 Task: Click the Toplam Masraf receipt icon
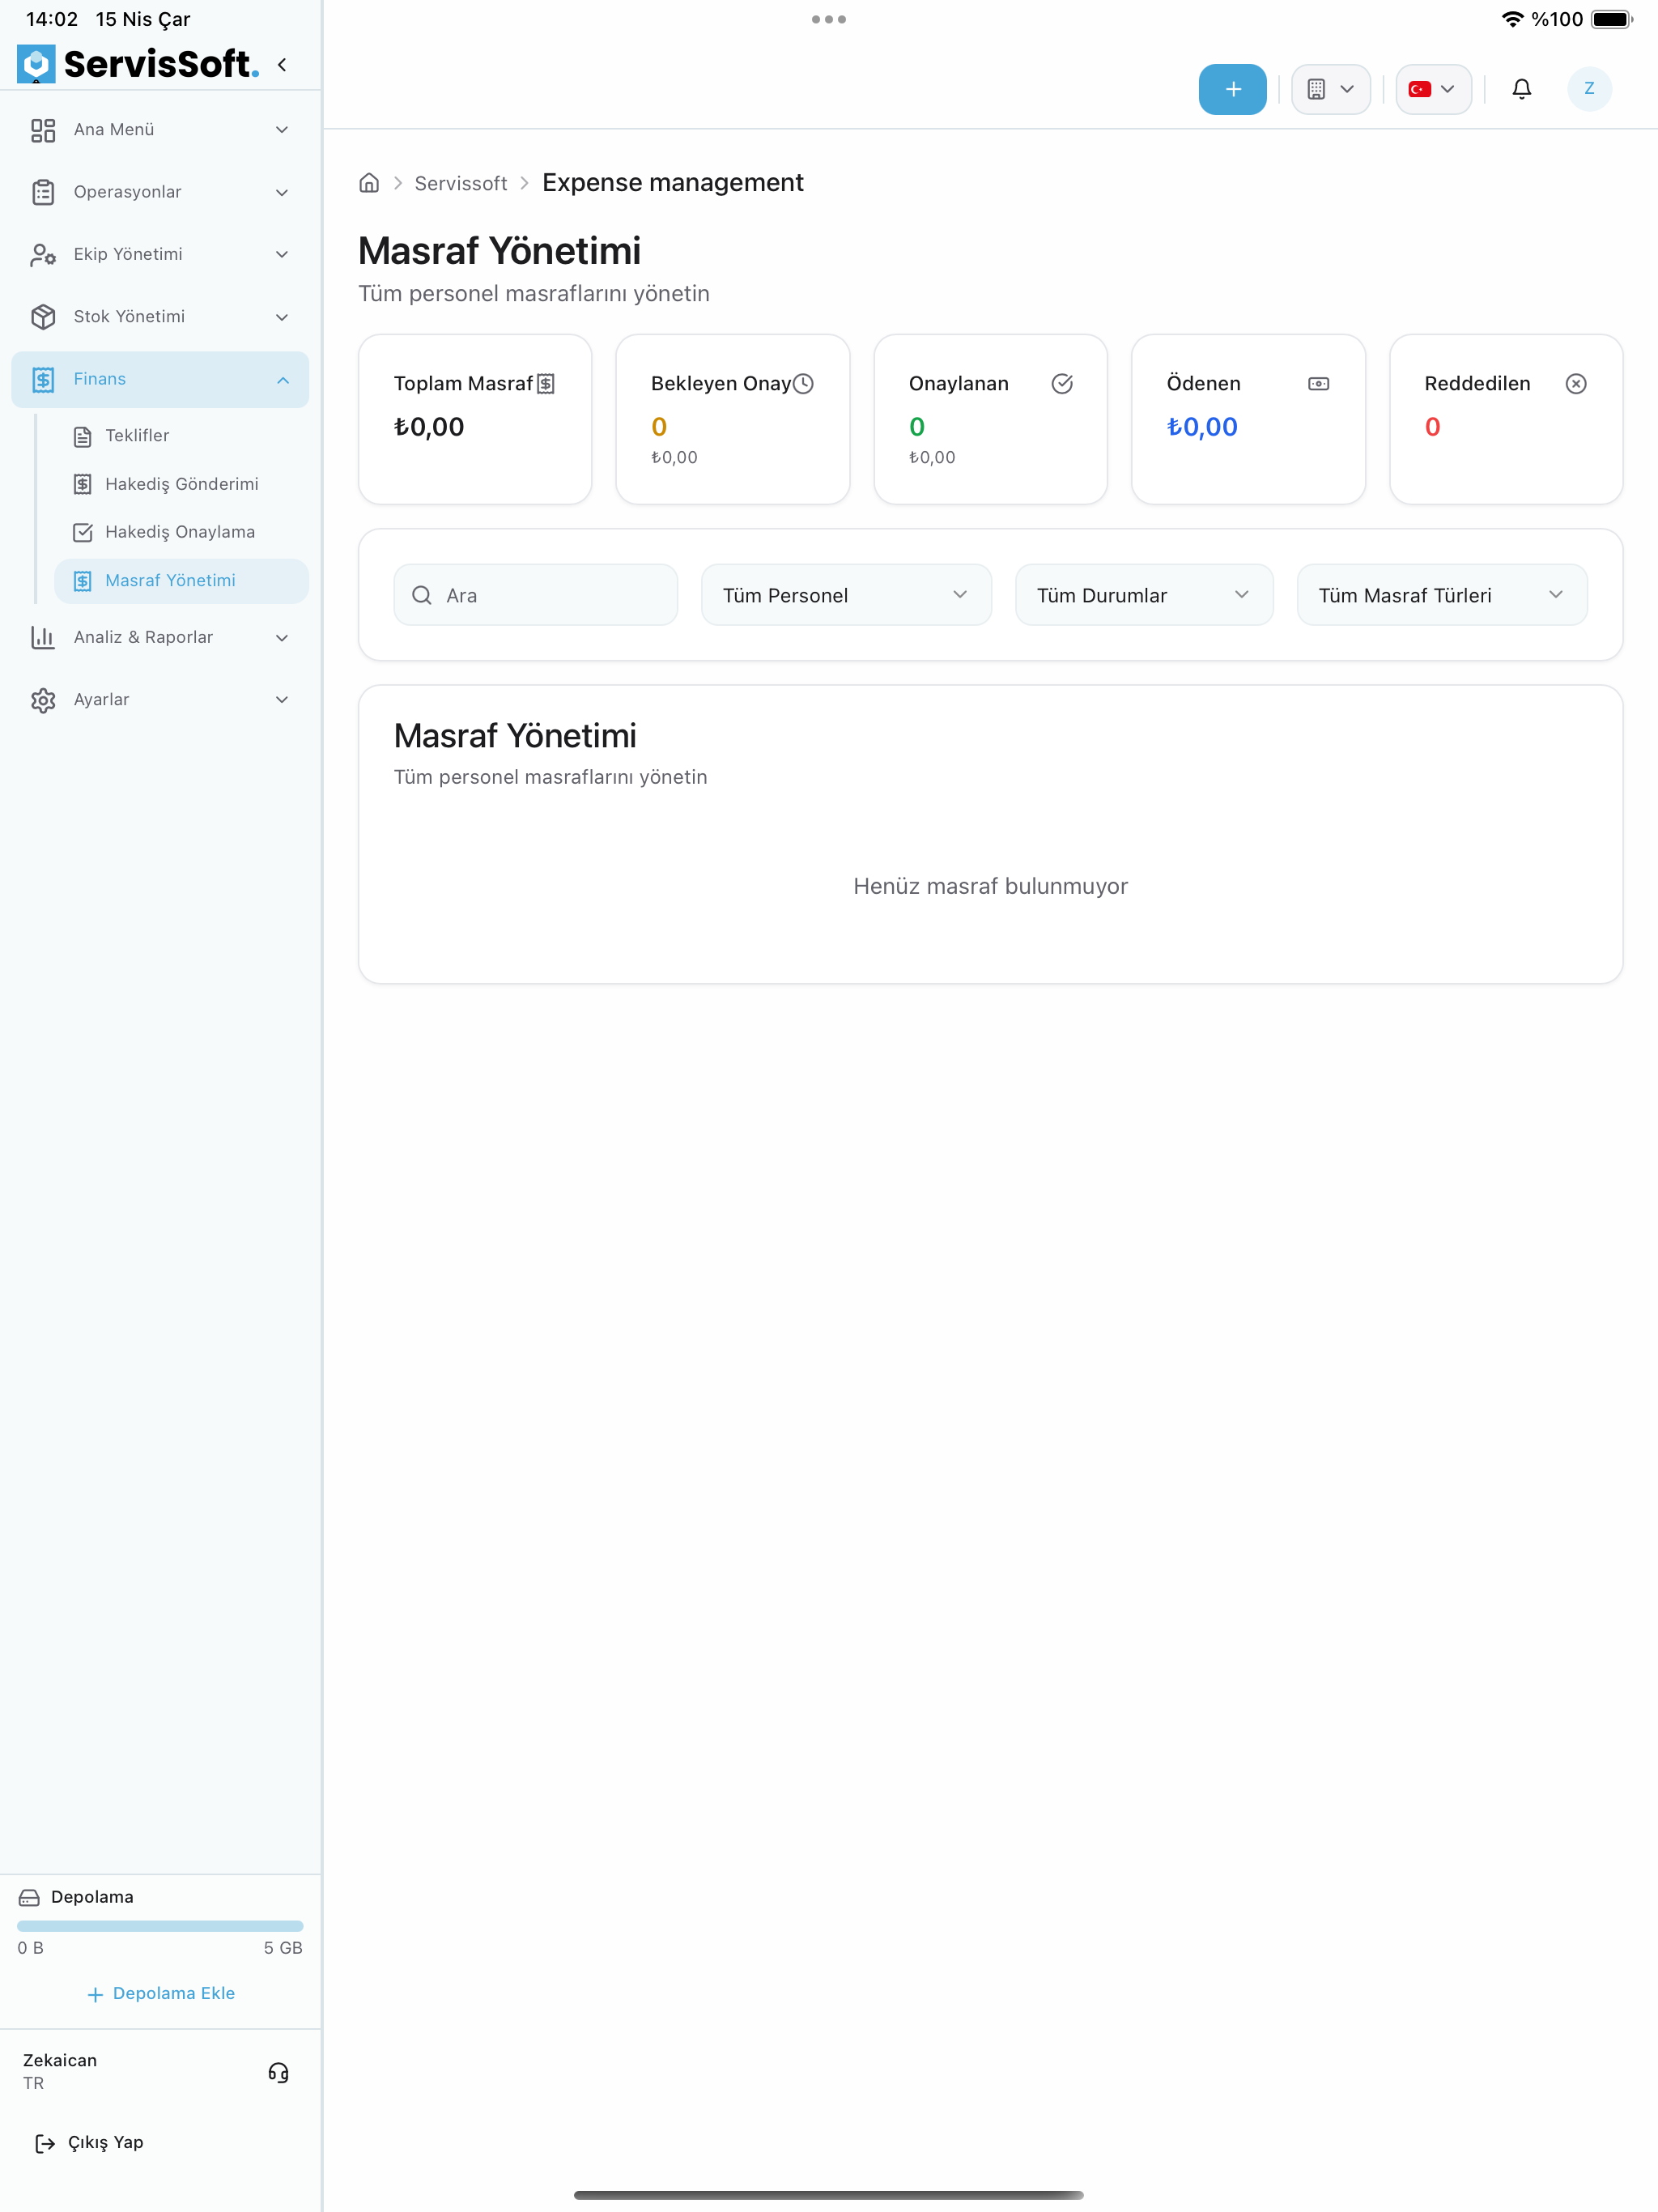[x=546, y=384]
